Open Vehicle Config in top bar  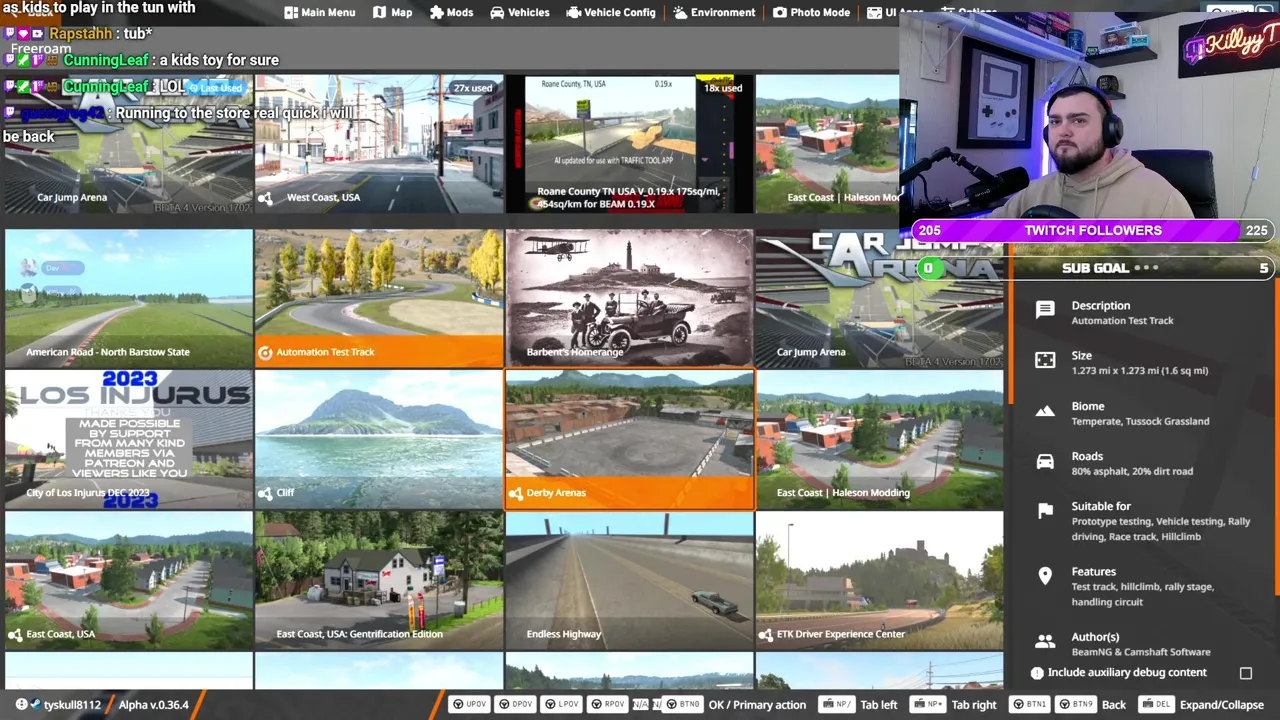coord(610,12)
